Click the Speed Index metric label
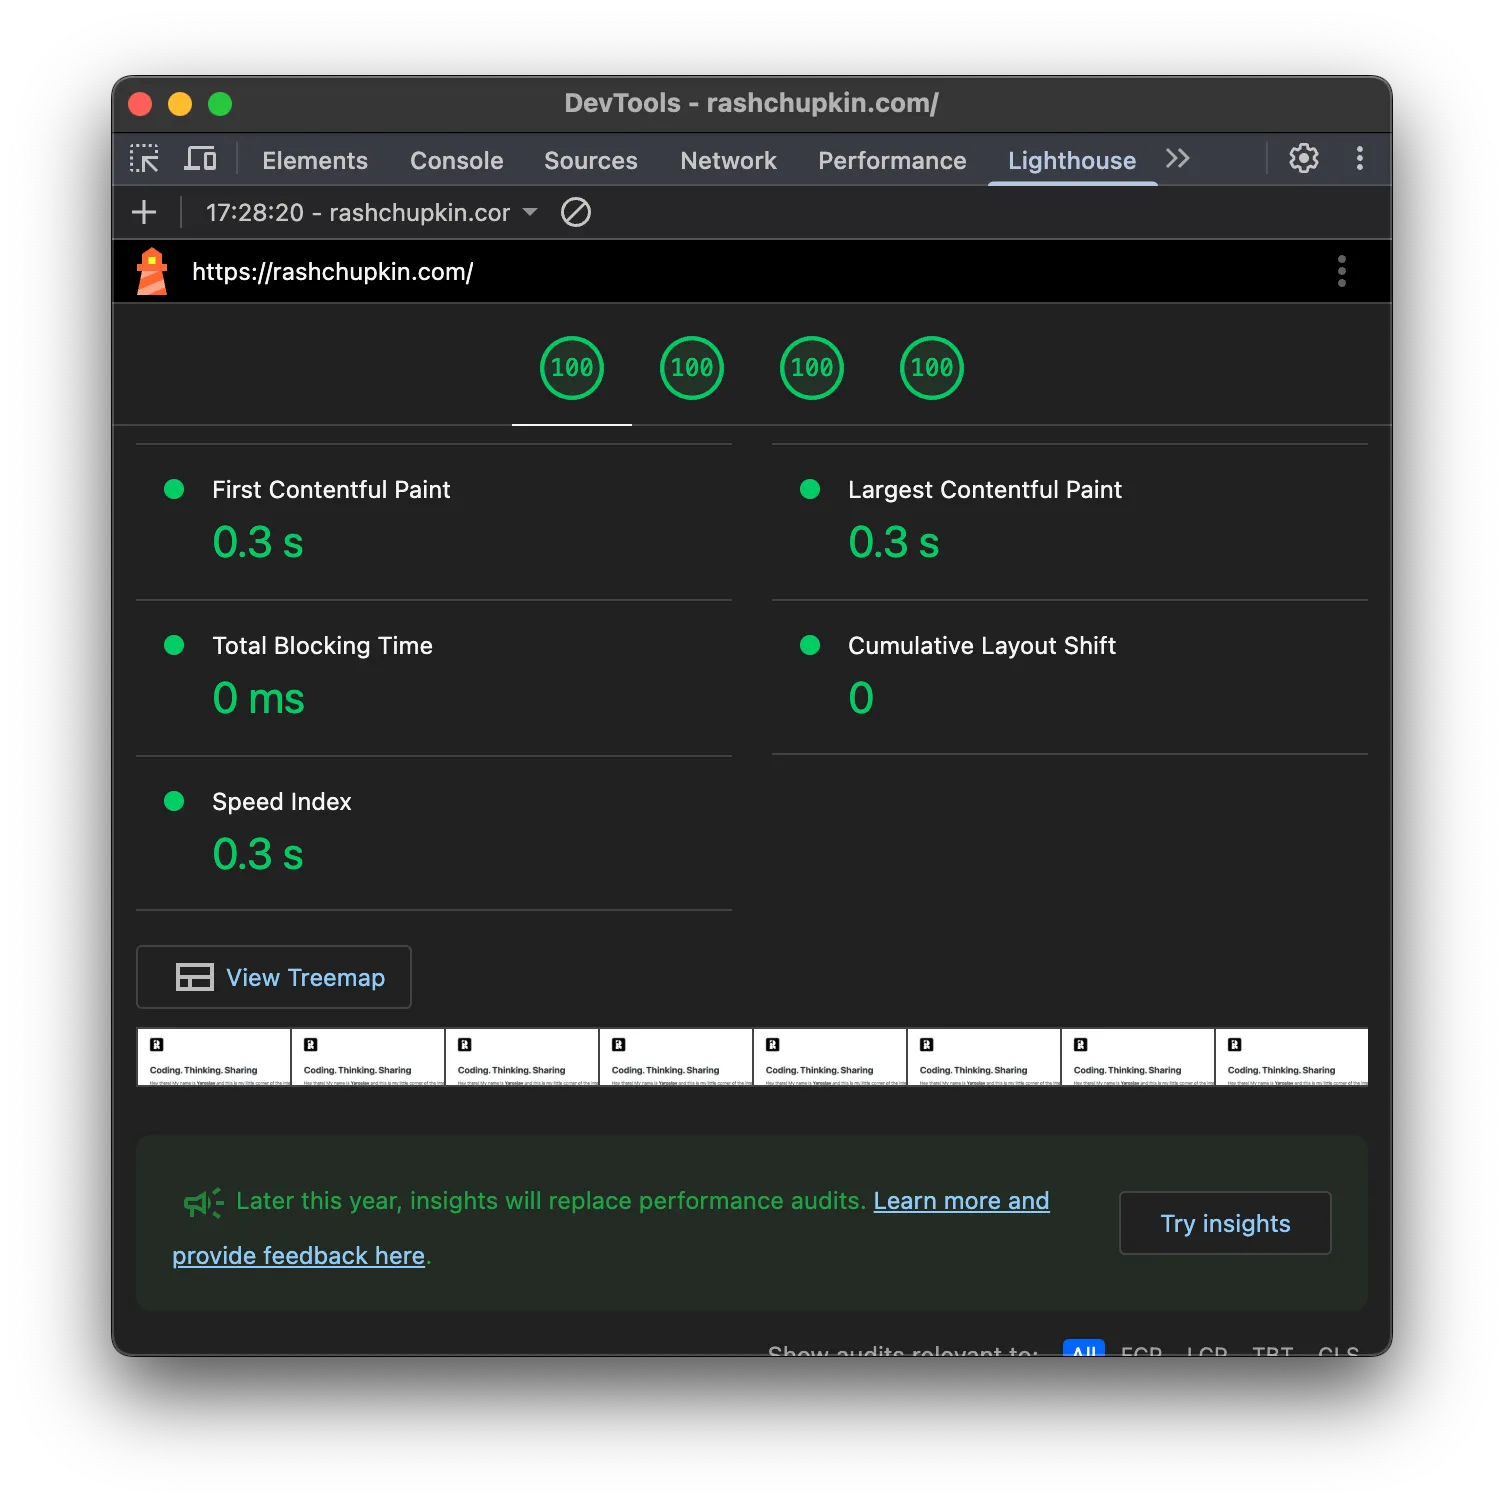Image resolution: width=1504 pixels, height=1504 pixels. (x=282, y=801)
